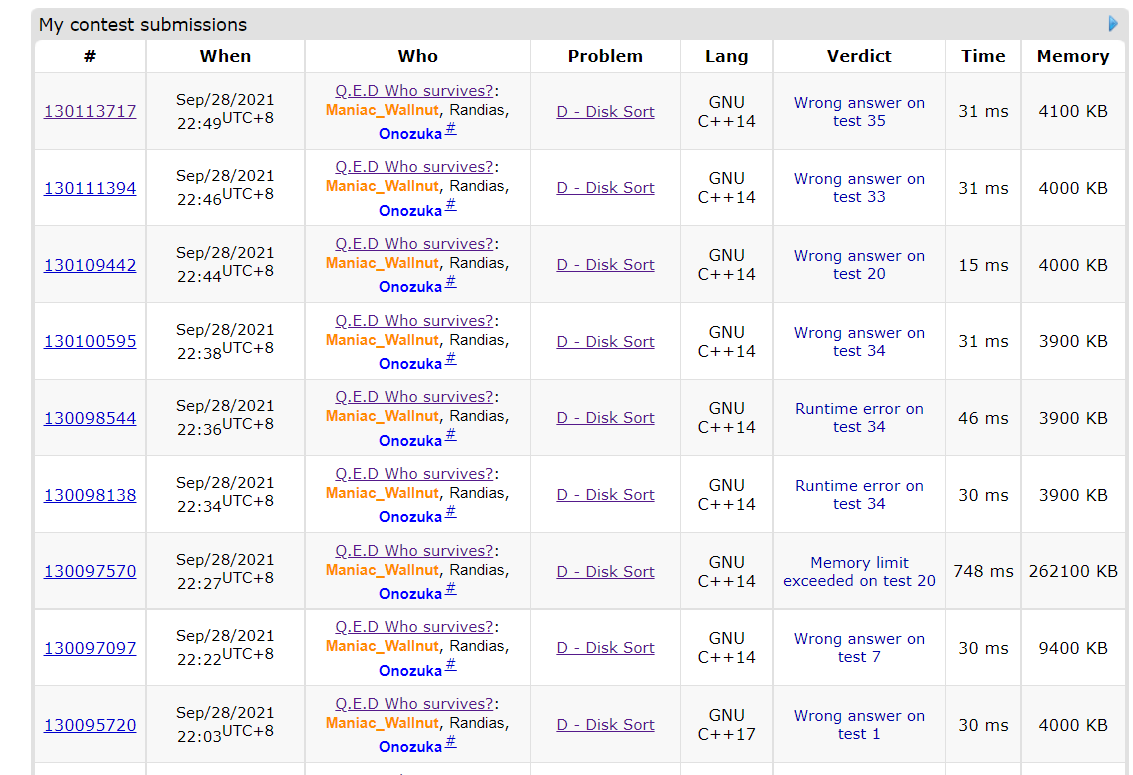This screenshot has height=775, width=1133.
Task: View submission 130097570 details
Action: pos(90,572)
